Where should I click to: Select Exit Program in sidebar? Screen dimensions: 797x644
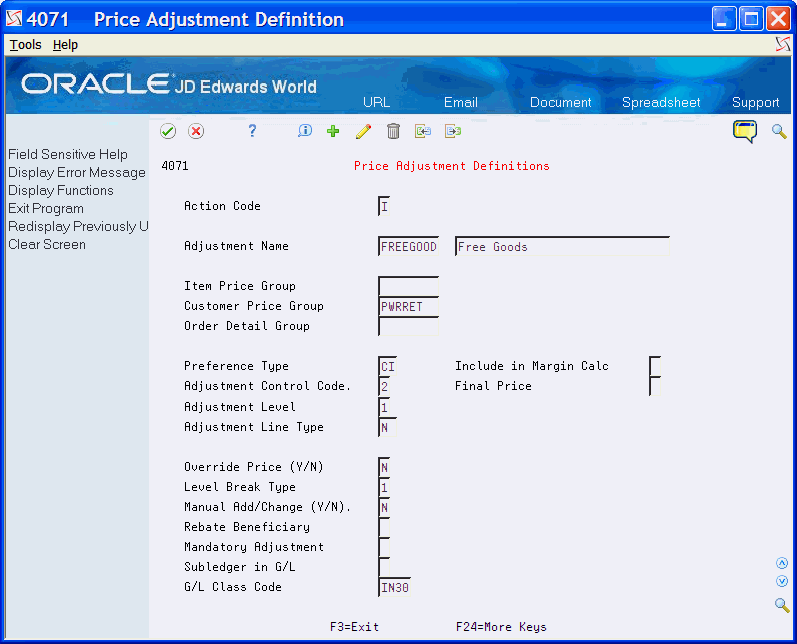point(46,208)
